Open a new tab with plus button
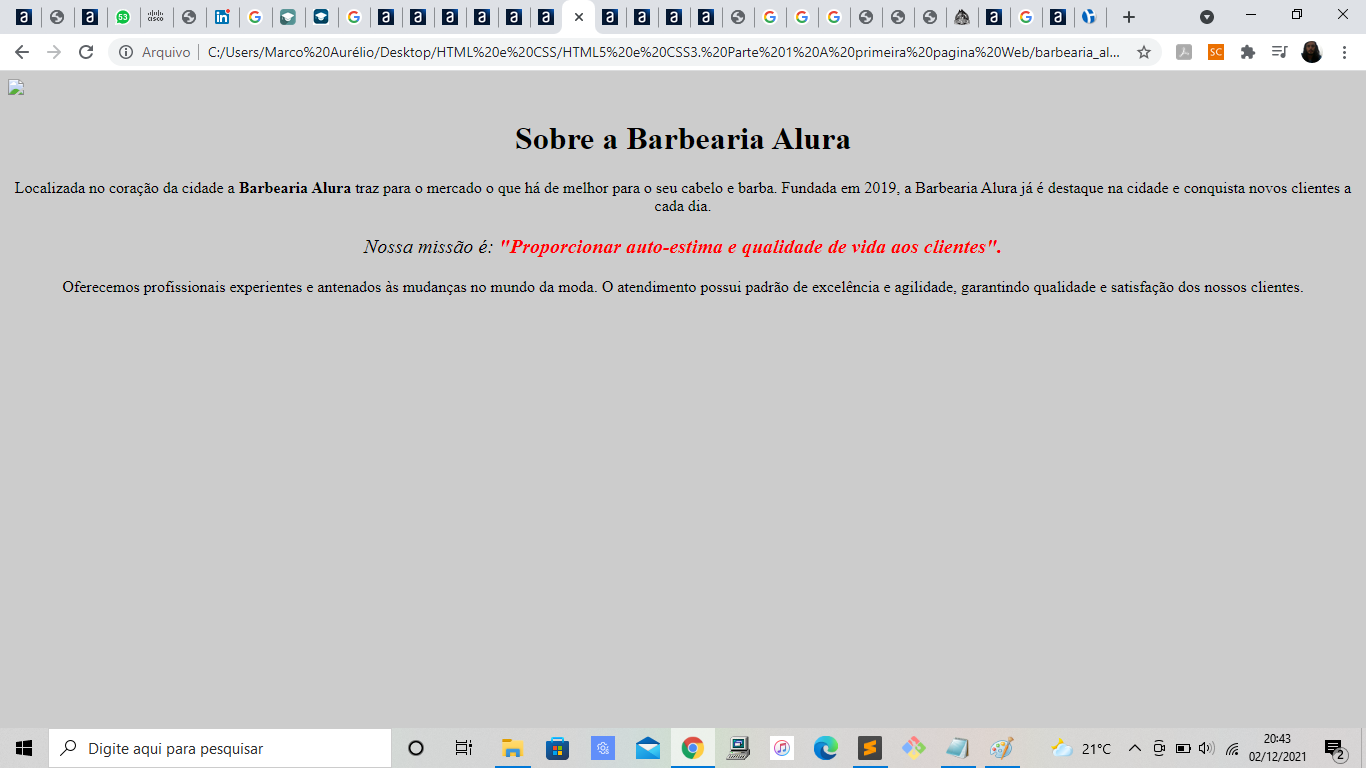This screenshot has height=768, width=1366. [x=1129, y=17]
